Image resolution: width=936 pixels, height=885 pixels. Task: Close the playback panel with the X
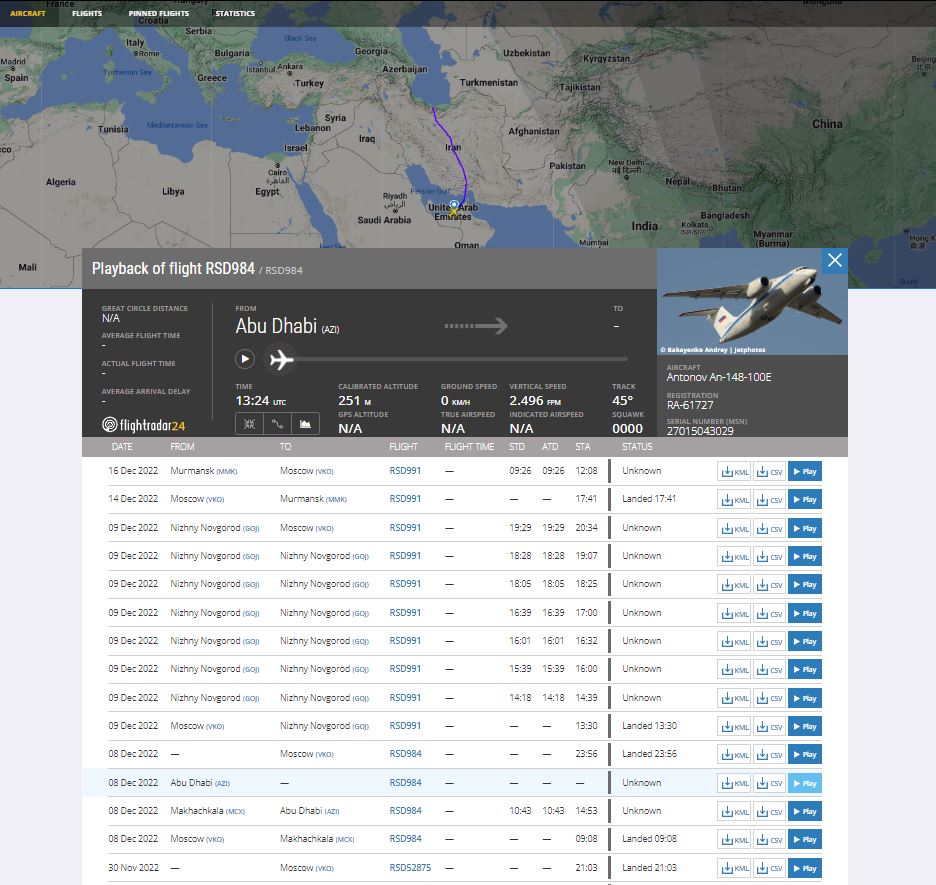click(834, 261)
